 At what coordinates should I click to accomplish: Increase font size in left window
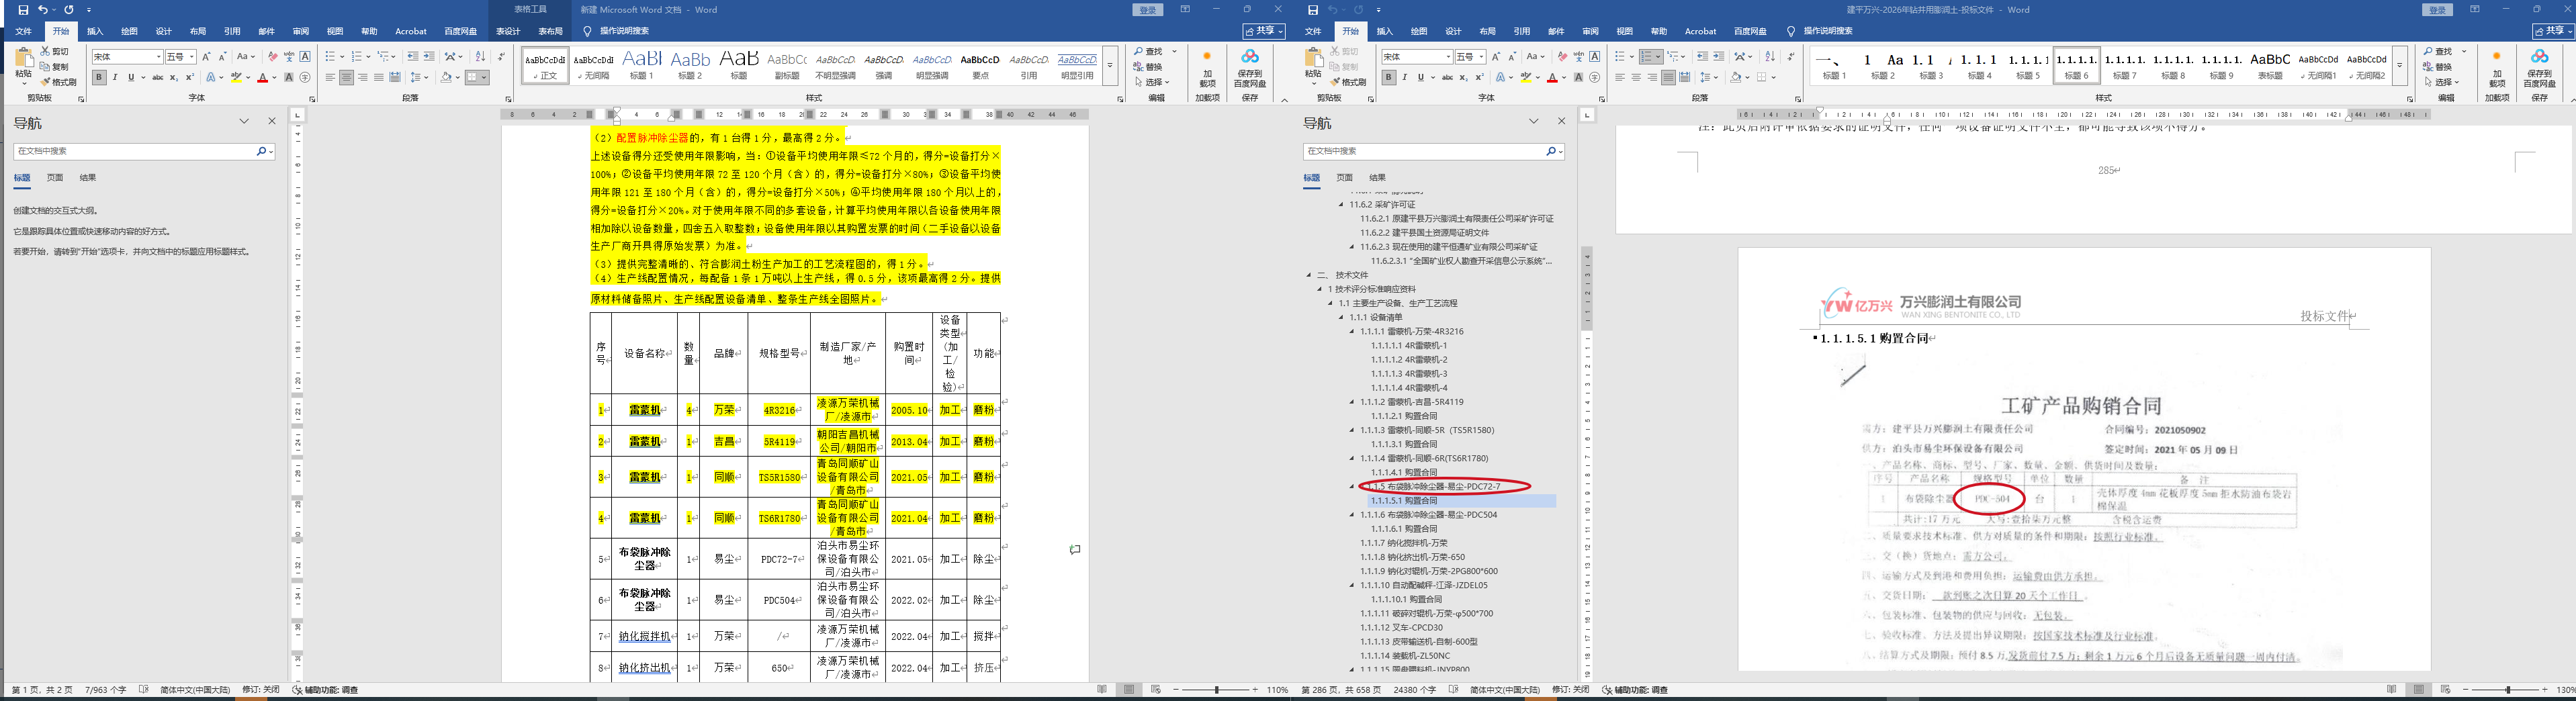click(208, 57)
